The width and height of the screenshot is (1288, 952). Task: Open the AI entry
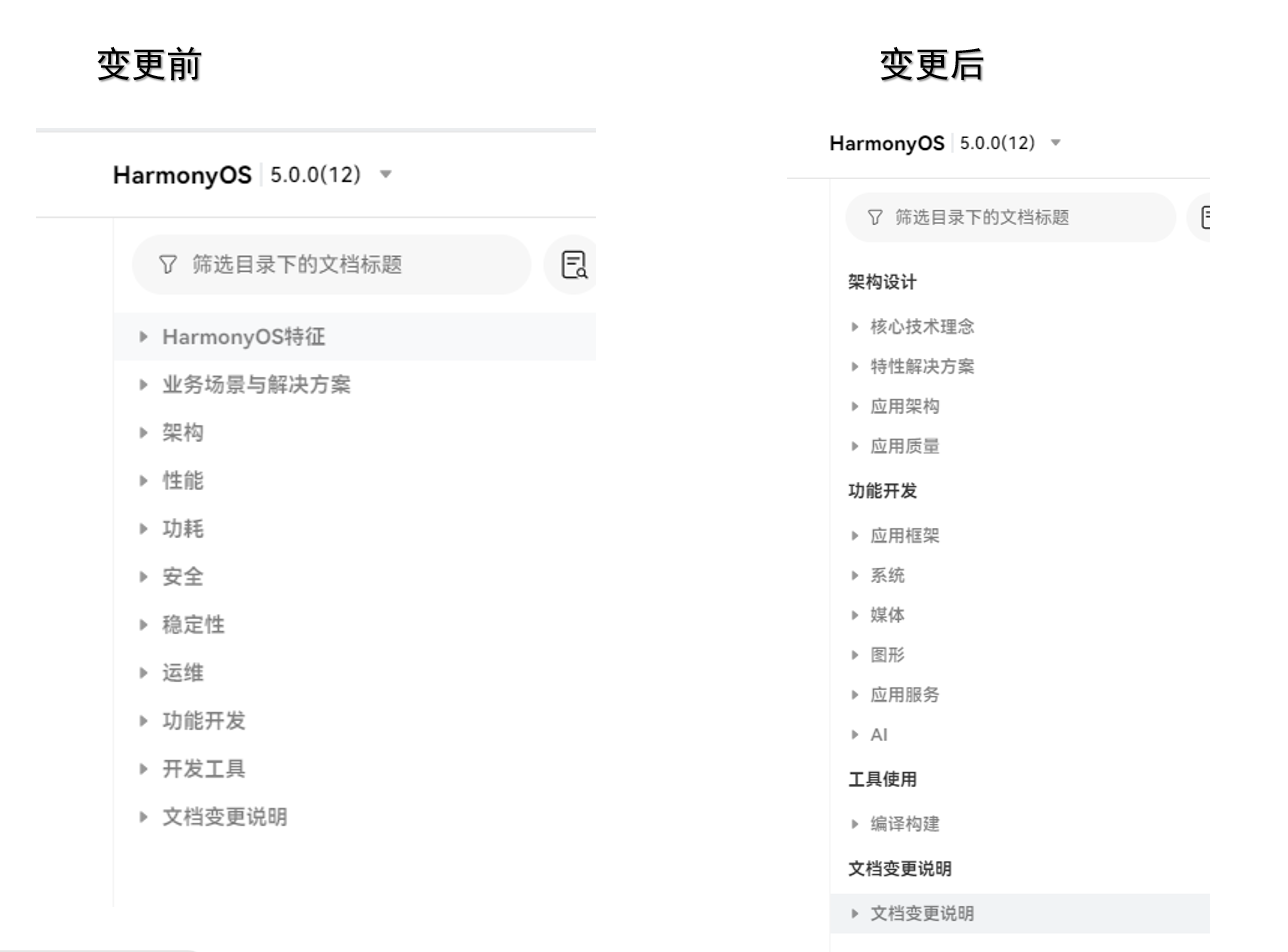pos(879,735)
